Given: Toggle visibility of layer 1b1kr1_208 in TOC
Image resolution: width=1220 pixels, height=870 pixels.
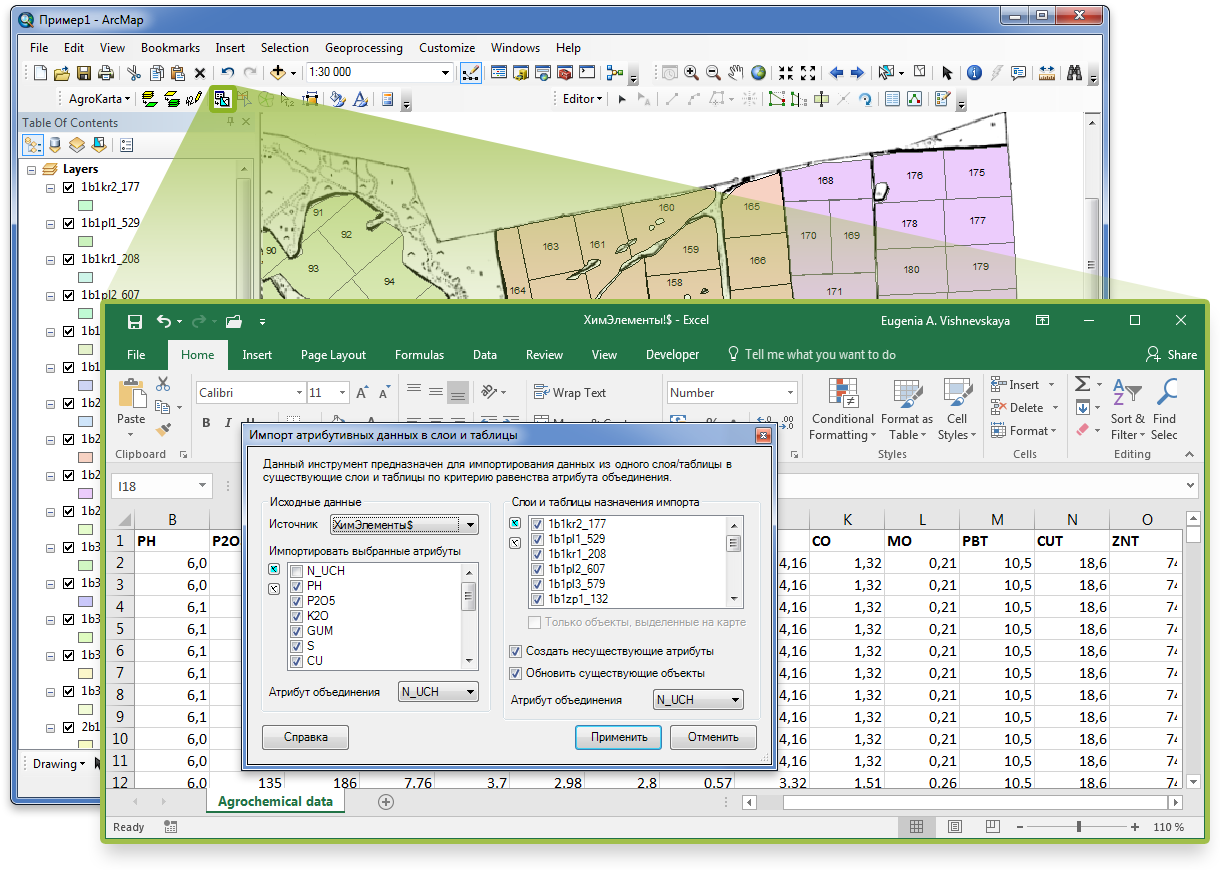Looking at the screenshot, I should pos(69,259).
